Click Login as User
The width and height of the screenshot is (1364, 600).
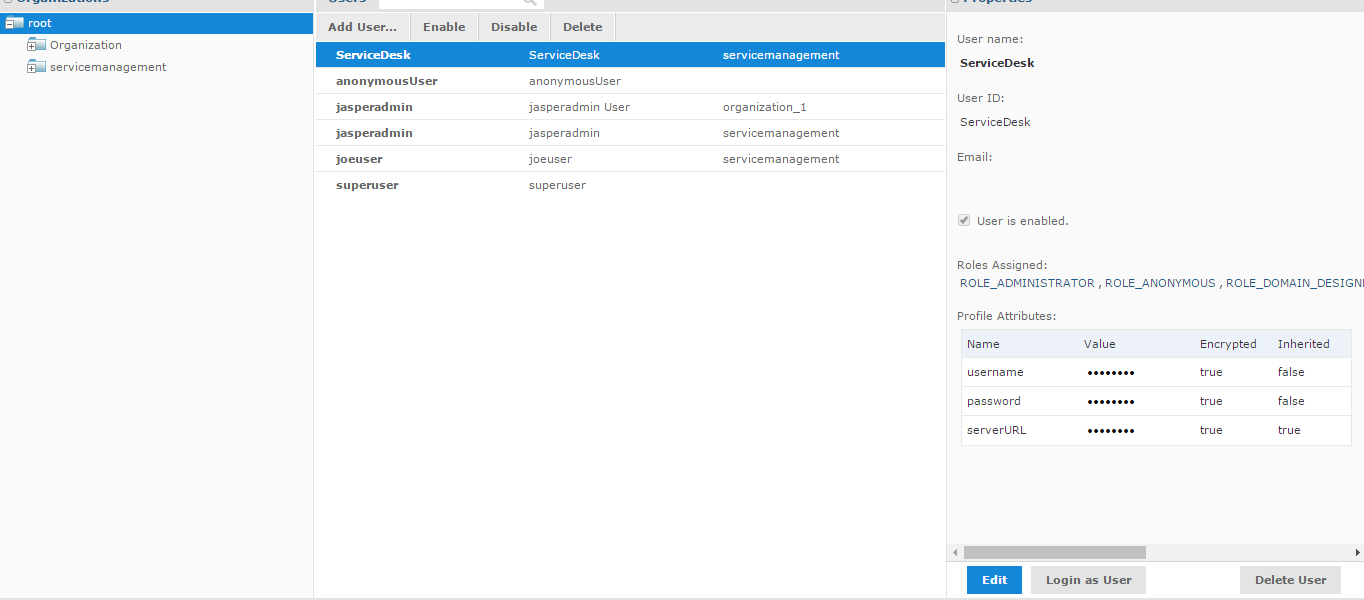coord(1088,579)
